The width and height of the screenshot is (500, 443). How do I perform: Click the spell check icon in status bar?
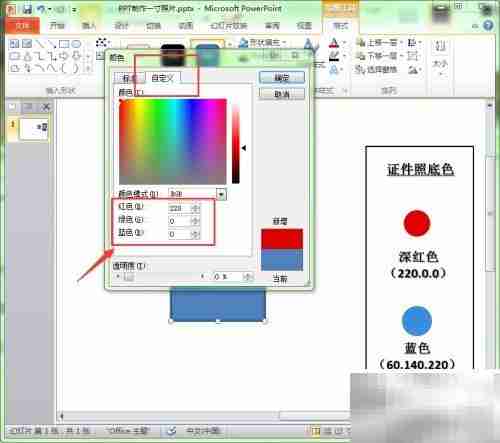[171, 431]
